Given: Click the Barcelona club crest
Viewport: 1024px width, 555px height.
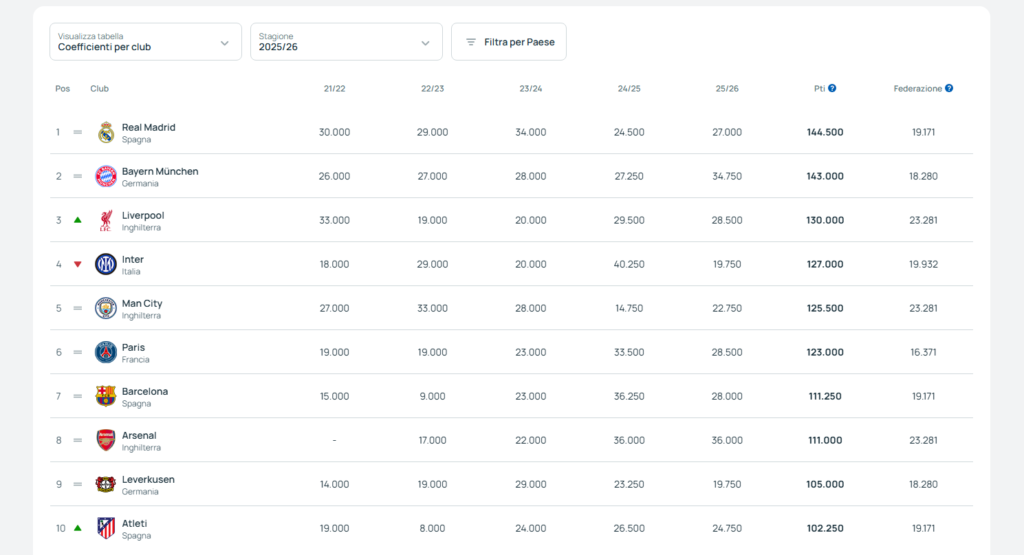Looking at the screenshot, I should (x=106, y=396).
